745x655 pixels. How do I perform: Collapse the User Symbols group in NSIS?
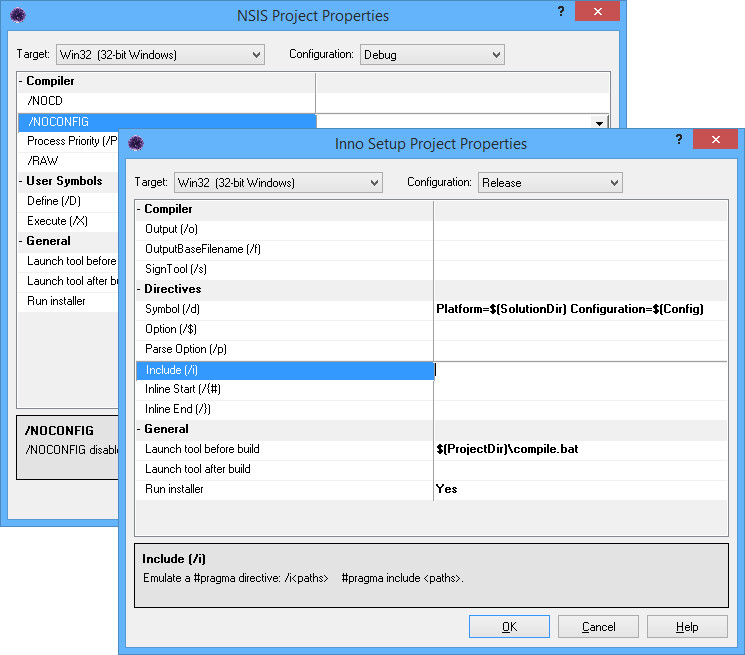[21, 181]
